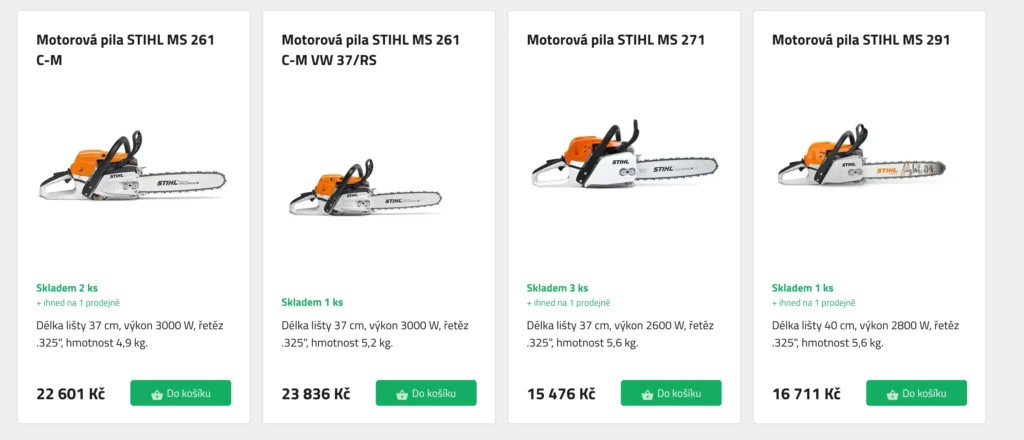Image resolution: width=1024 pixels, height=440 pixels.
Task: Click basket icon for MS 261 C-M
Action: [x=157, y=394]
